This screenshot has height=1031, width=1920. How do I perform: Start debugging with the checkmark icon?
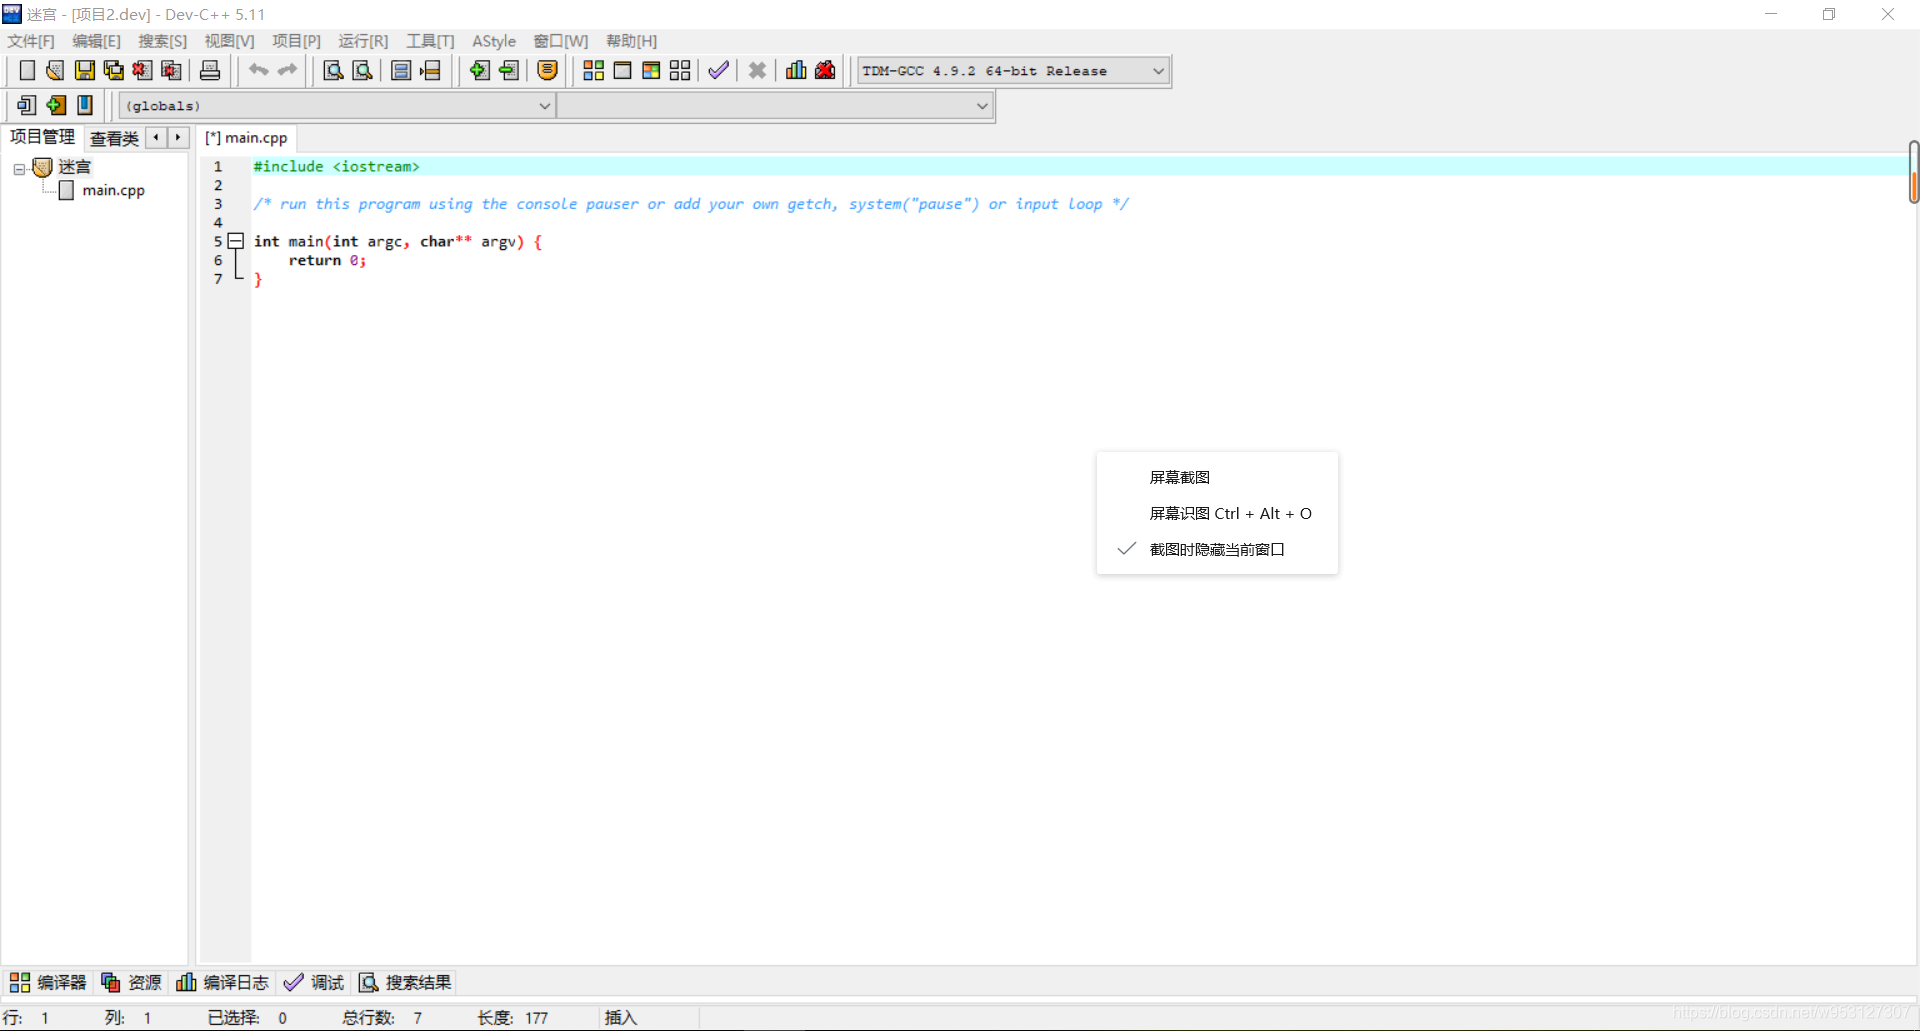(x=718, y=70)
